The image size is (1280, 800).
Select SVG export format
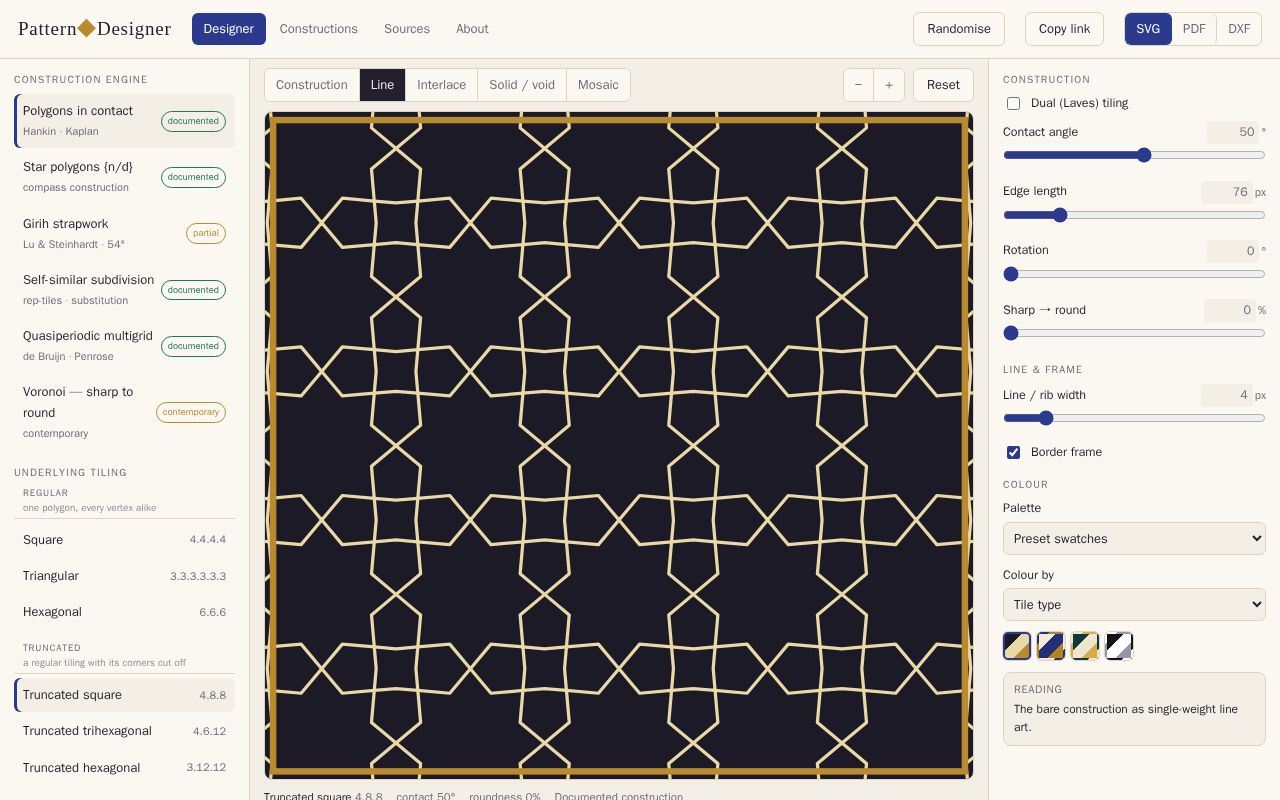tap(1148, 29)
